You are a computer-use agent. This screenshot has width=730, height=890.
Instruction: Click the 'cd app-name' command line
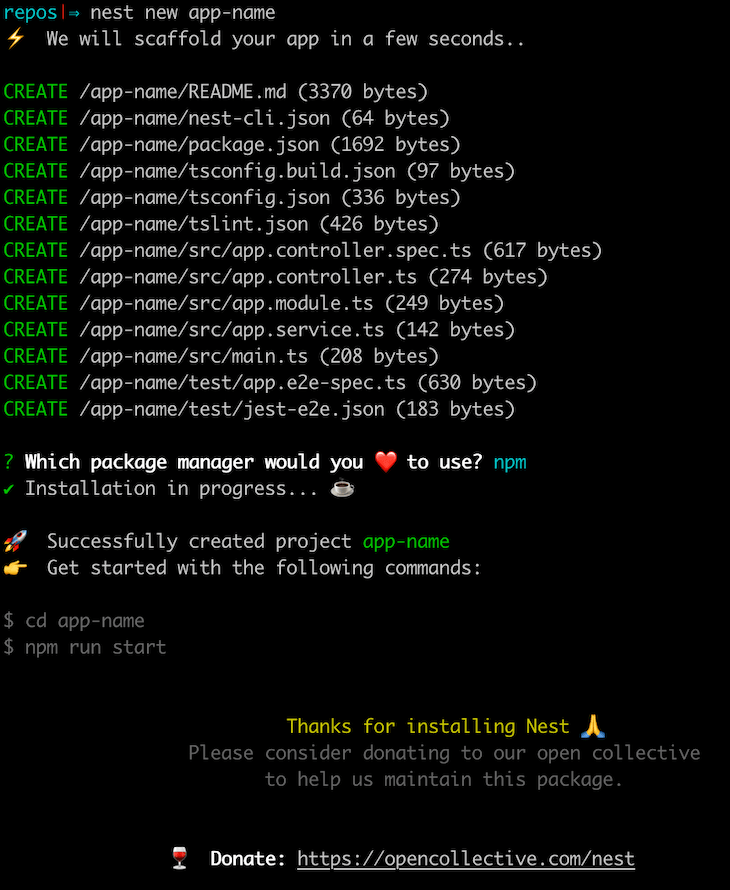click(74, 621)
